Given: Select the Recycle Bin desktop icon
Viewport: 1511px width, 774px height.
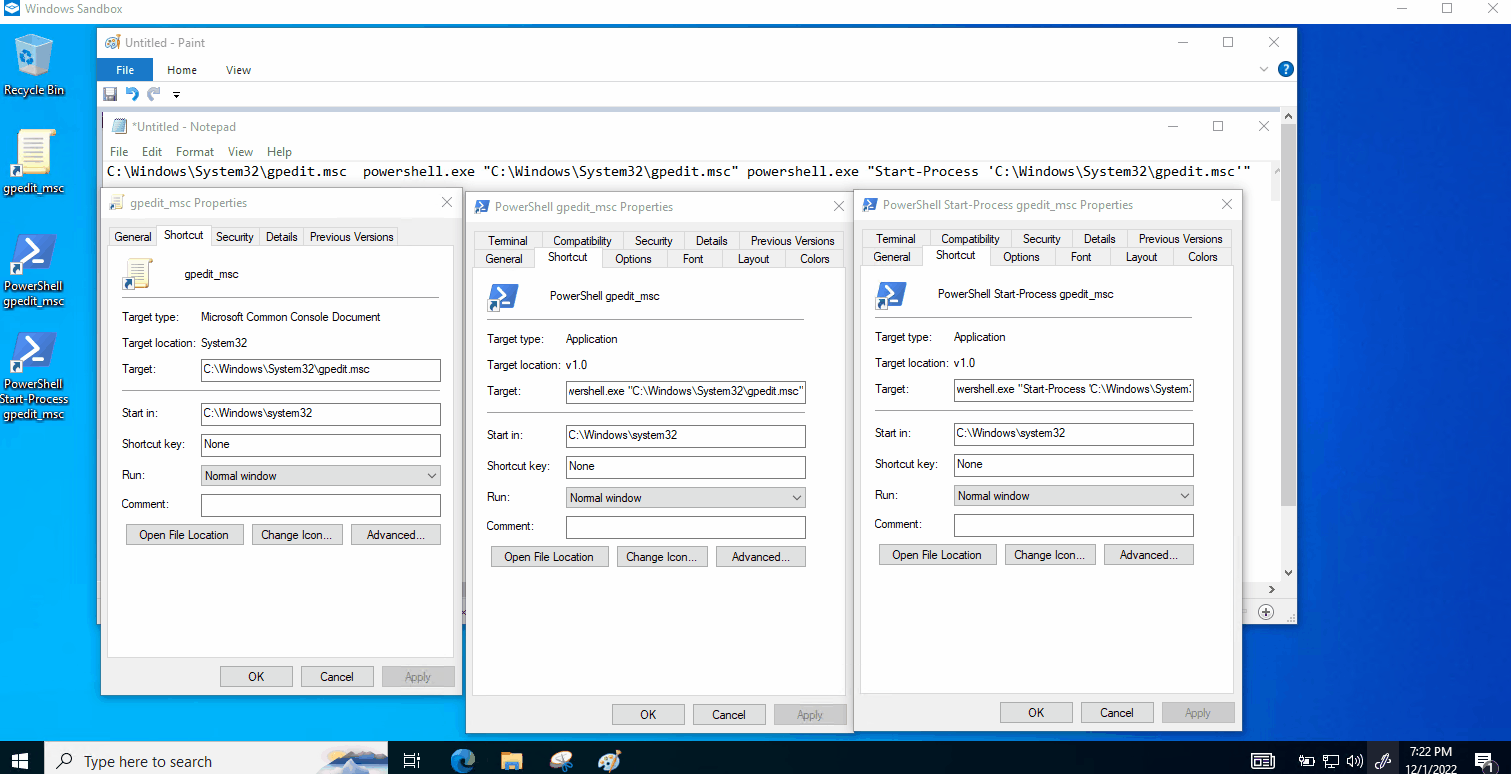Looking at the screenshot, I should click(x=34, y=64).
